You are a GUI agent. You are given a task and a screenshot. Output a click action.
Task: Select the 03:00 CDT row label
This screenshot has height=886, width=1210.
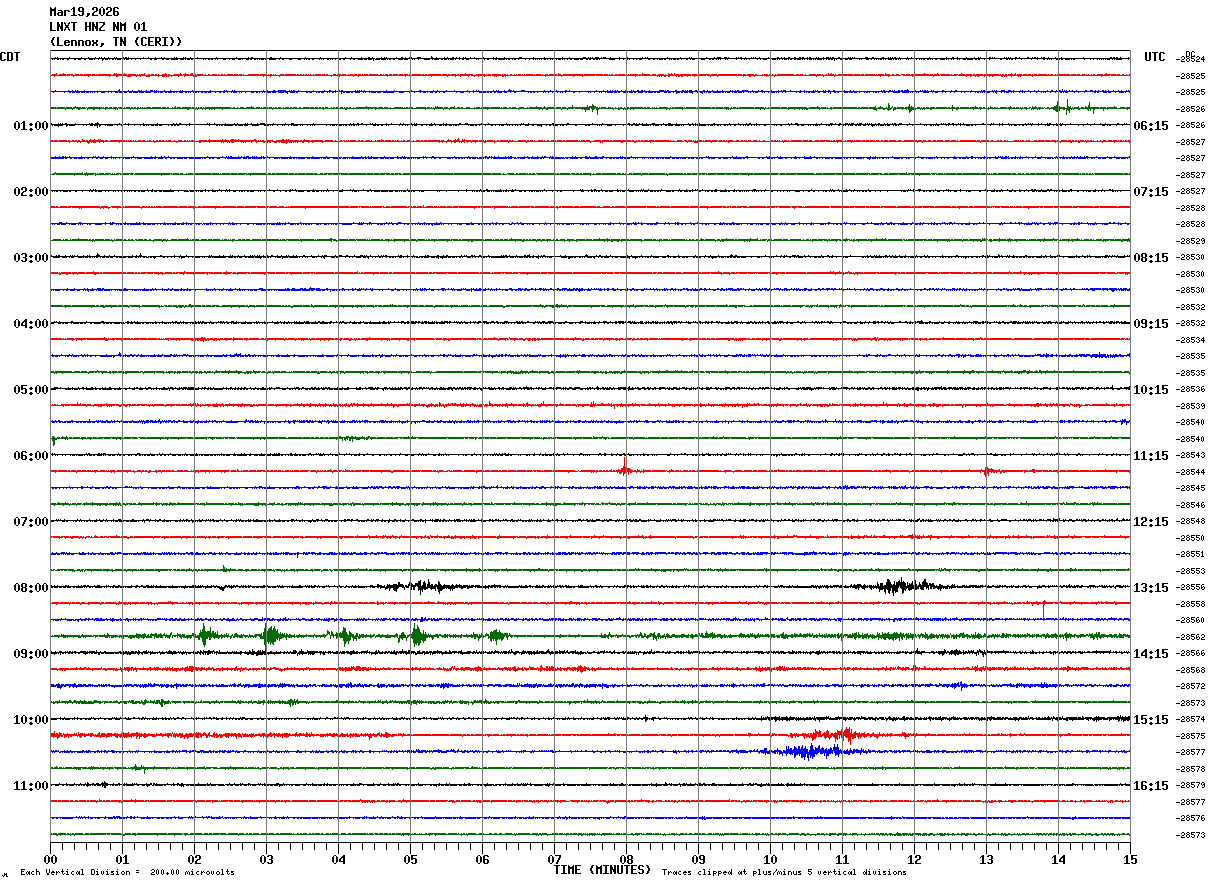[30, 258]
